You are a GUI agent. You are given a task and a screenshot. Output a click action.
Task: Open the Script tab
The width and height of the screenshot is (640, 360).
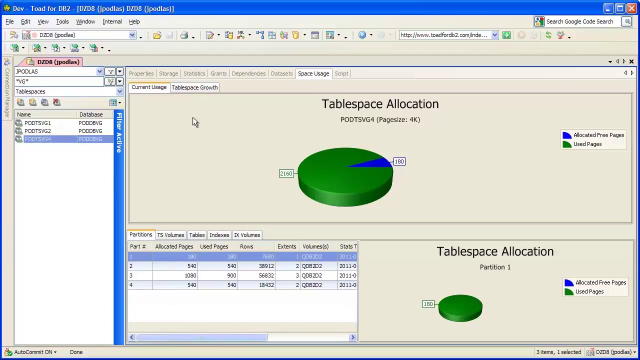tap(341, 73)
